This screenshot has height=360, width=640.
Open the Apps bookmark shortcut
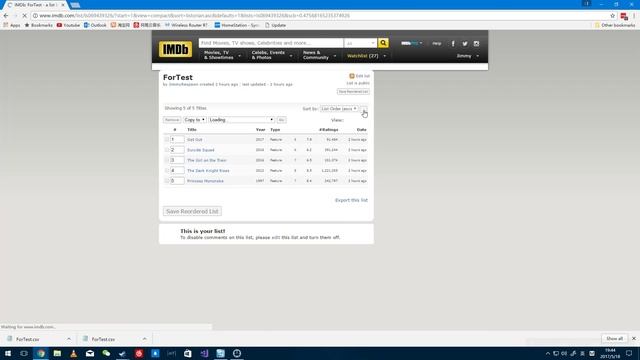tap(12, 25)
